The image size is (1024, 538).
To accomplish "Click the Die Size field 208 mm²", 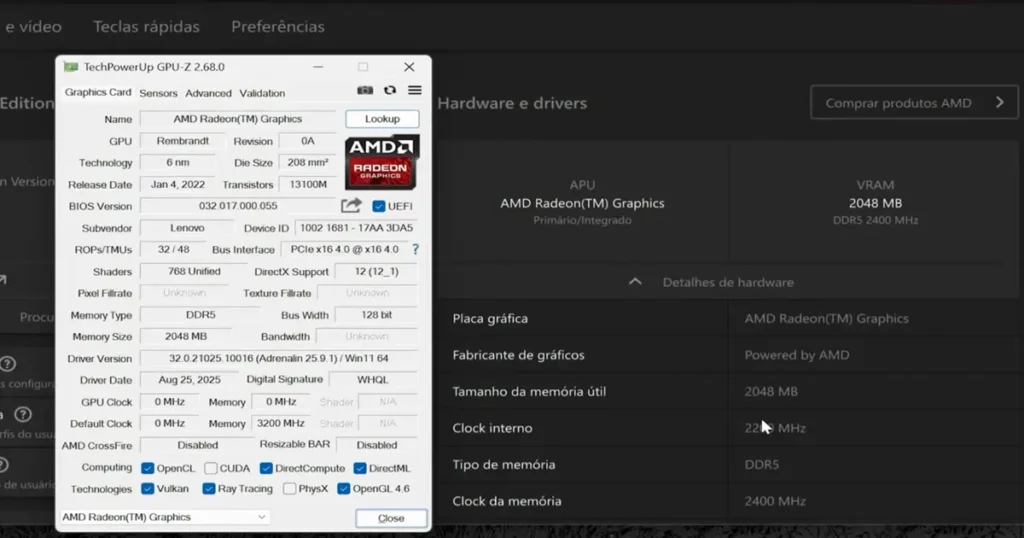I will tap(308, 163).
